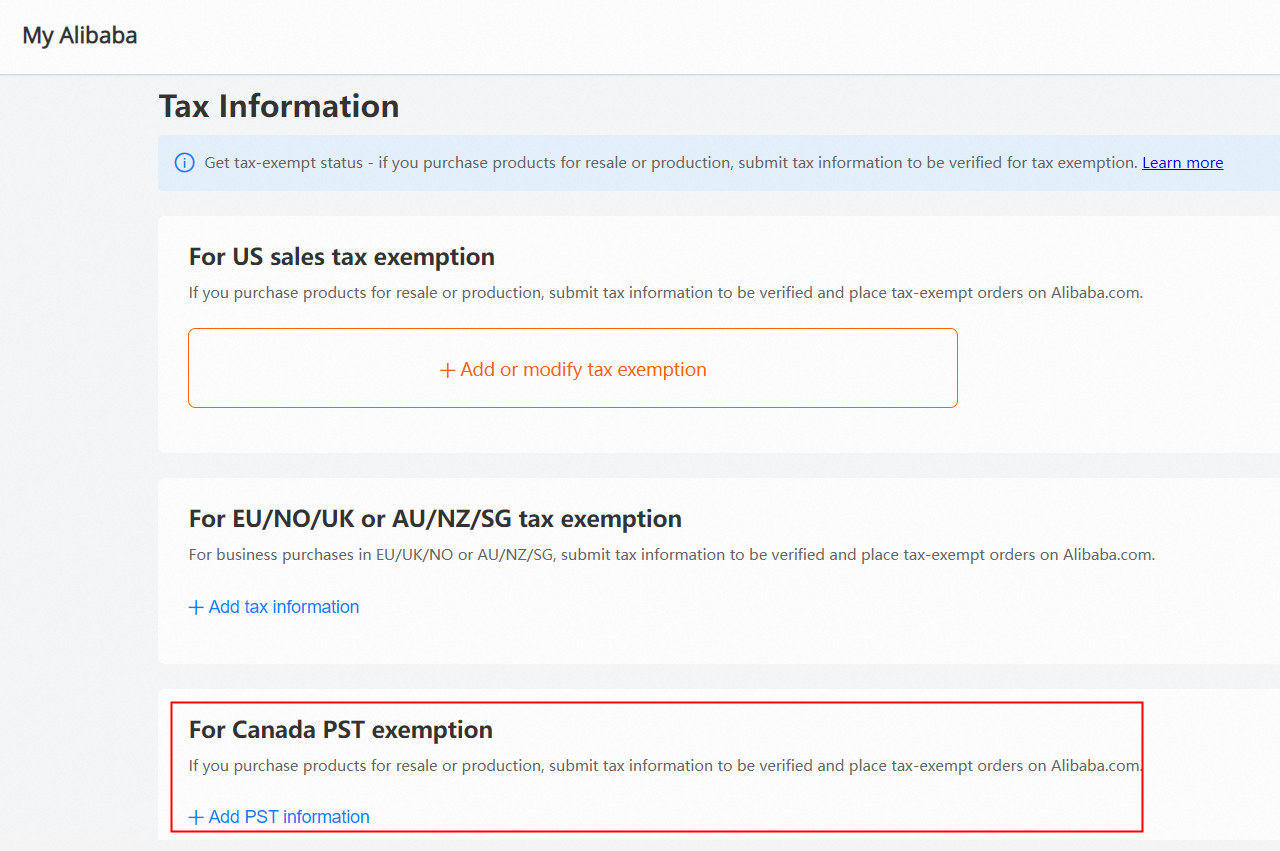Click the Get tax-exempt status banner text
The width and height of the screenshot is (1280, 851).
(670, 163)
